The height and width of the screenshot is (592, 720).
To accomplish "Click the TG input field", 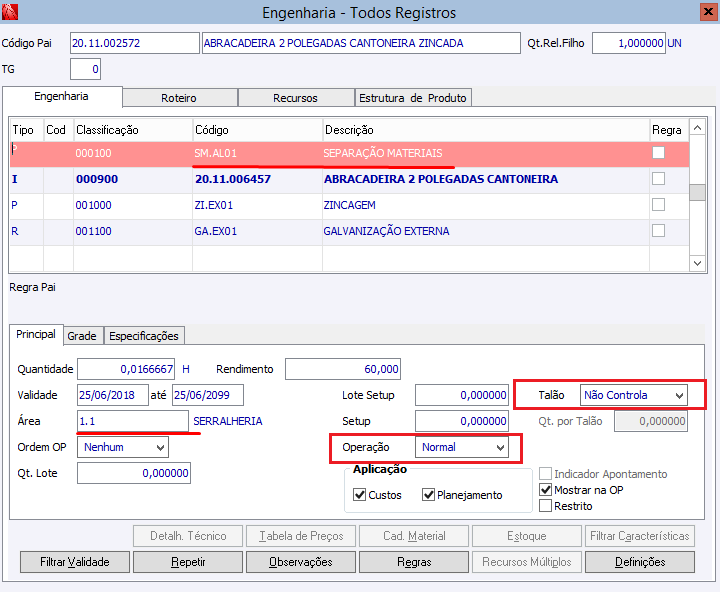I will tap(85, 69).
